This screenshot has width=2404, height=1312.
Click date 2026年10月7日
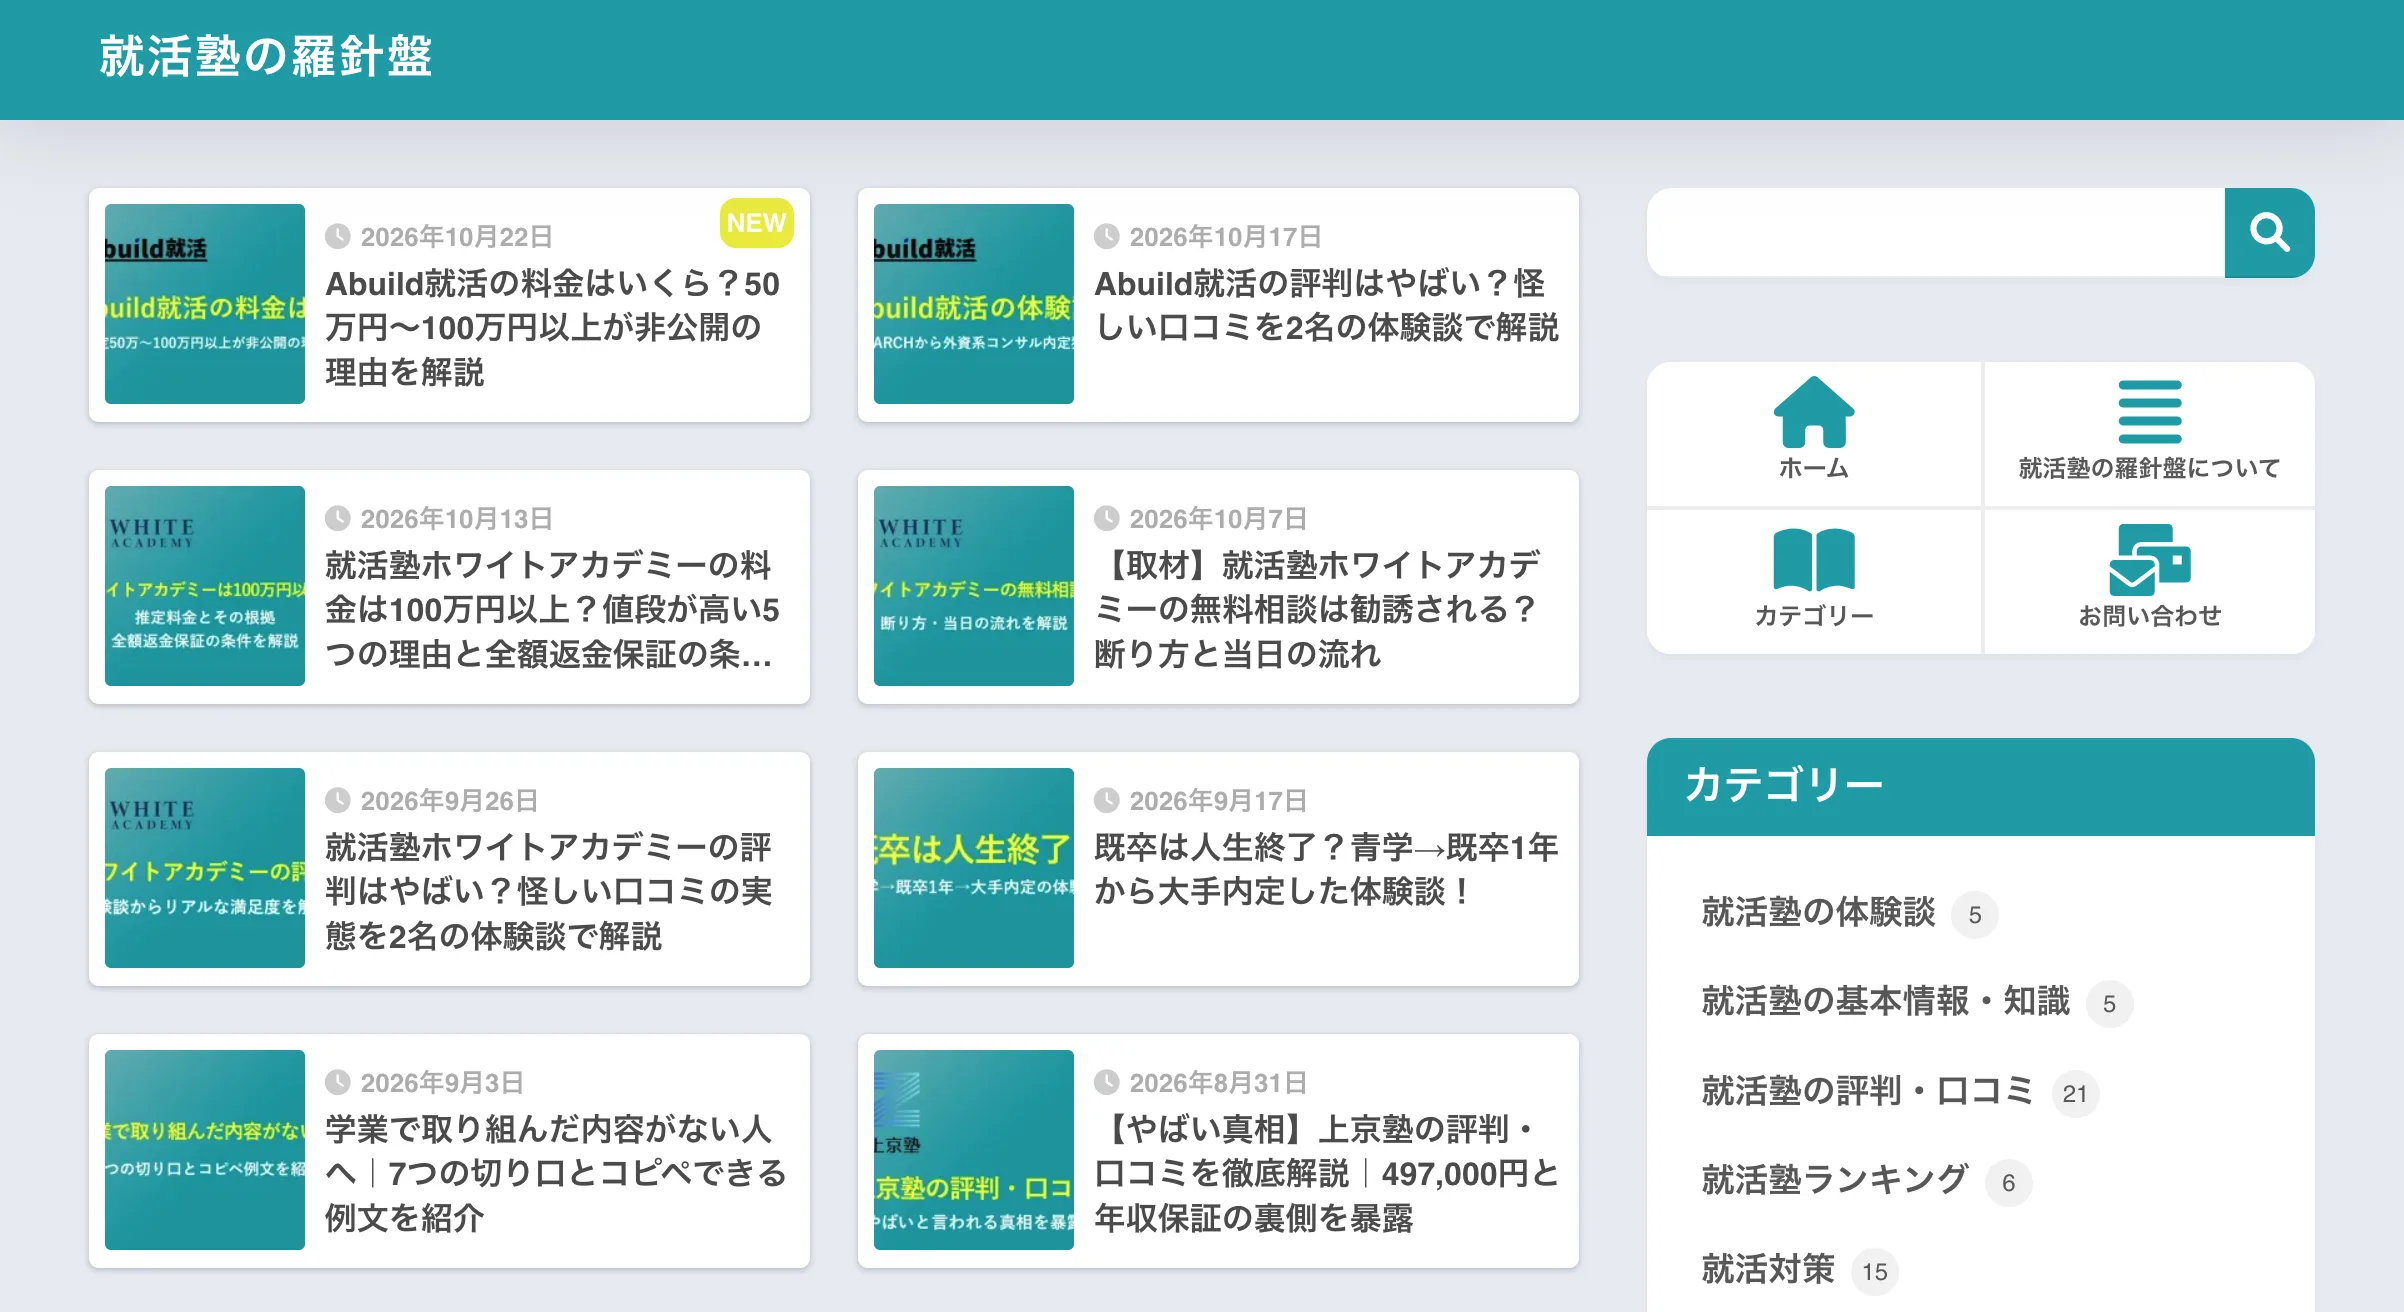(1218, 519)
